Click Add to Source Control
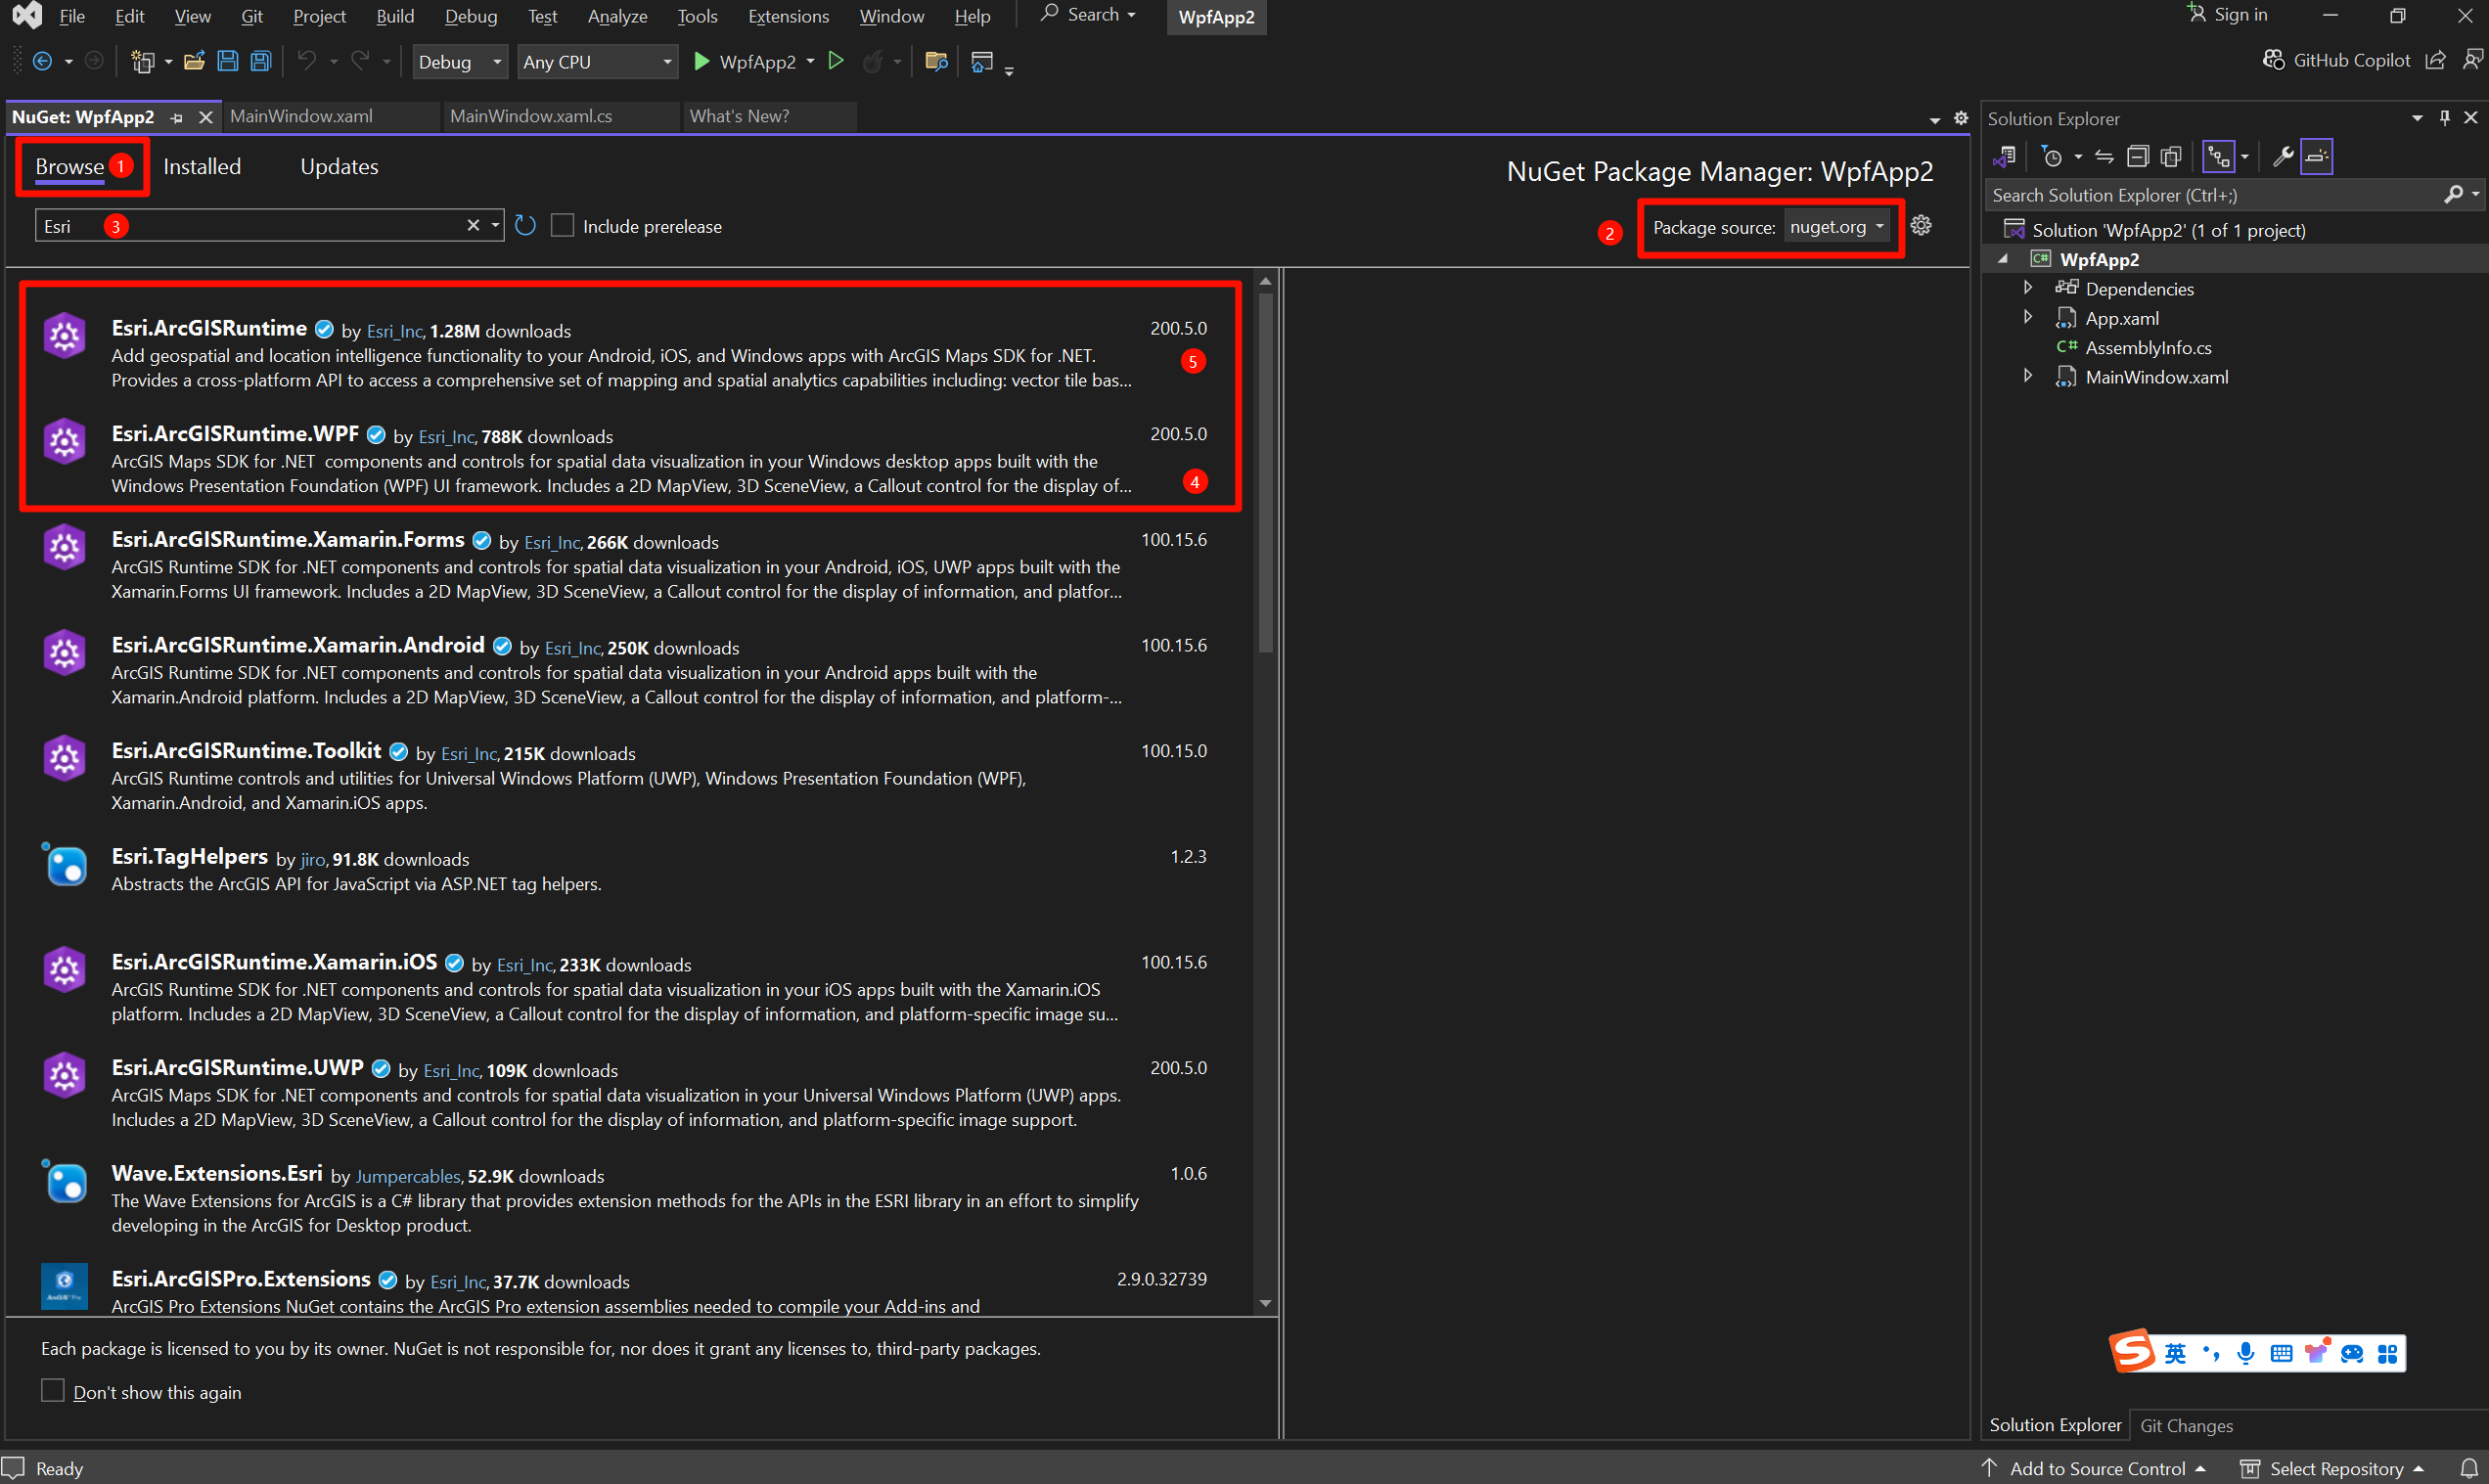 pyautogui.click(x=2096, y=1468)
